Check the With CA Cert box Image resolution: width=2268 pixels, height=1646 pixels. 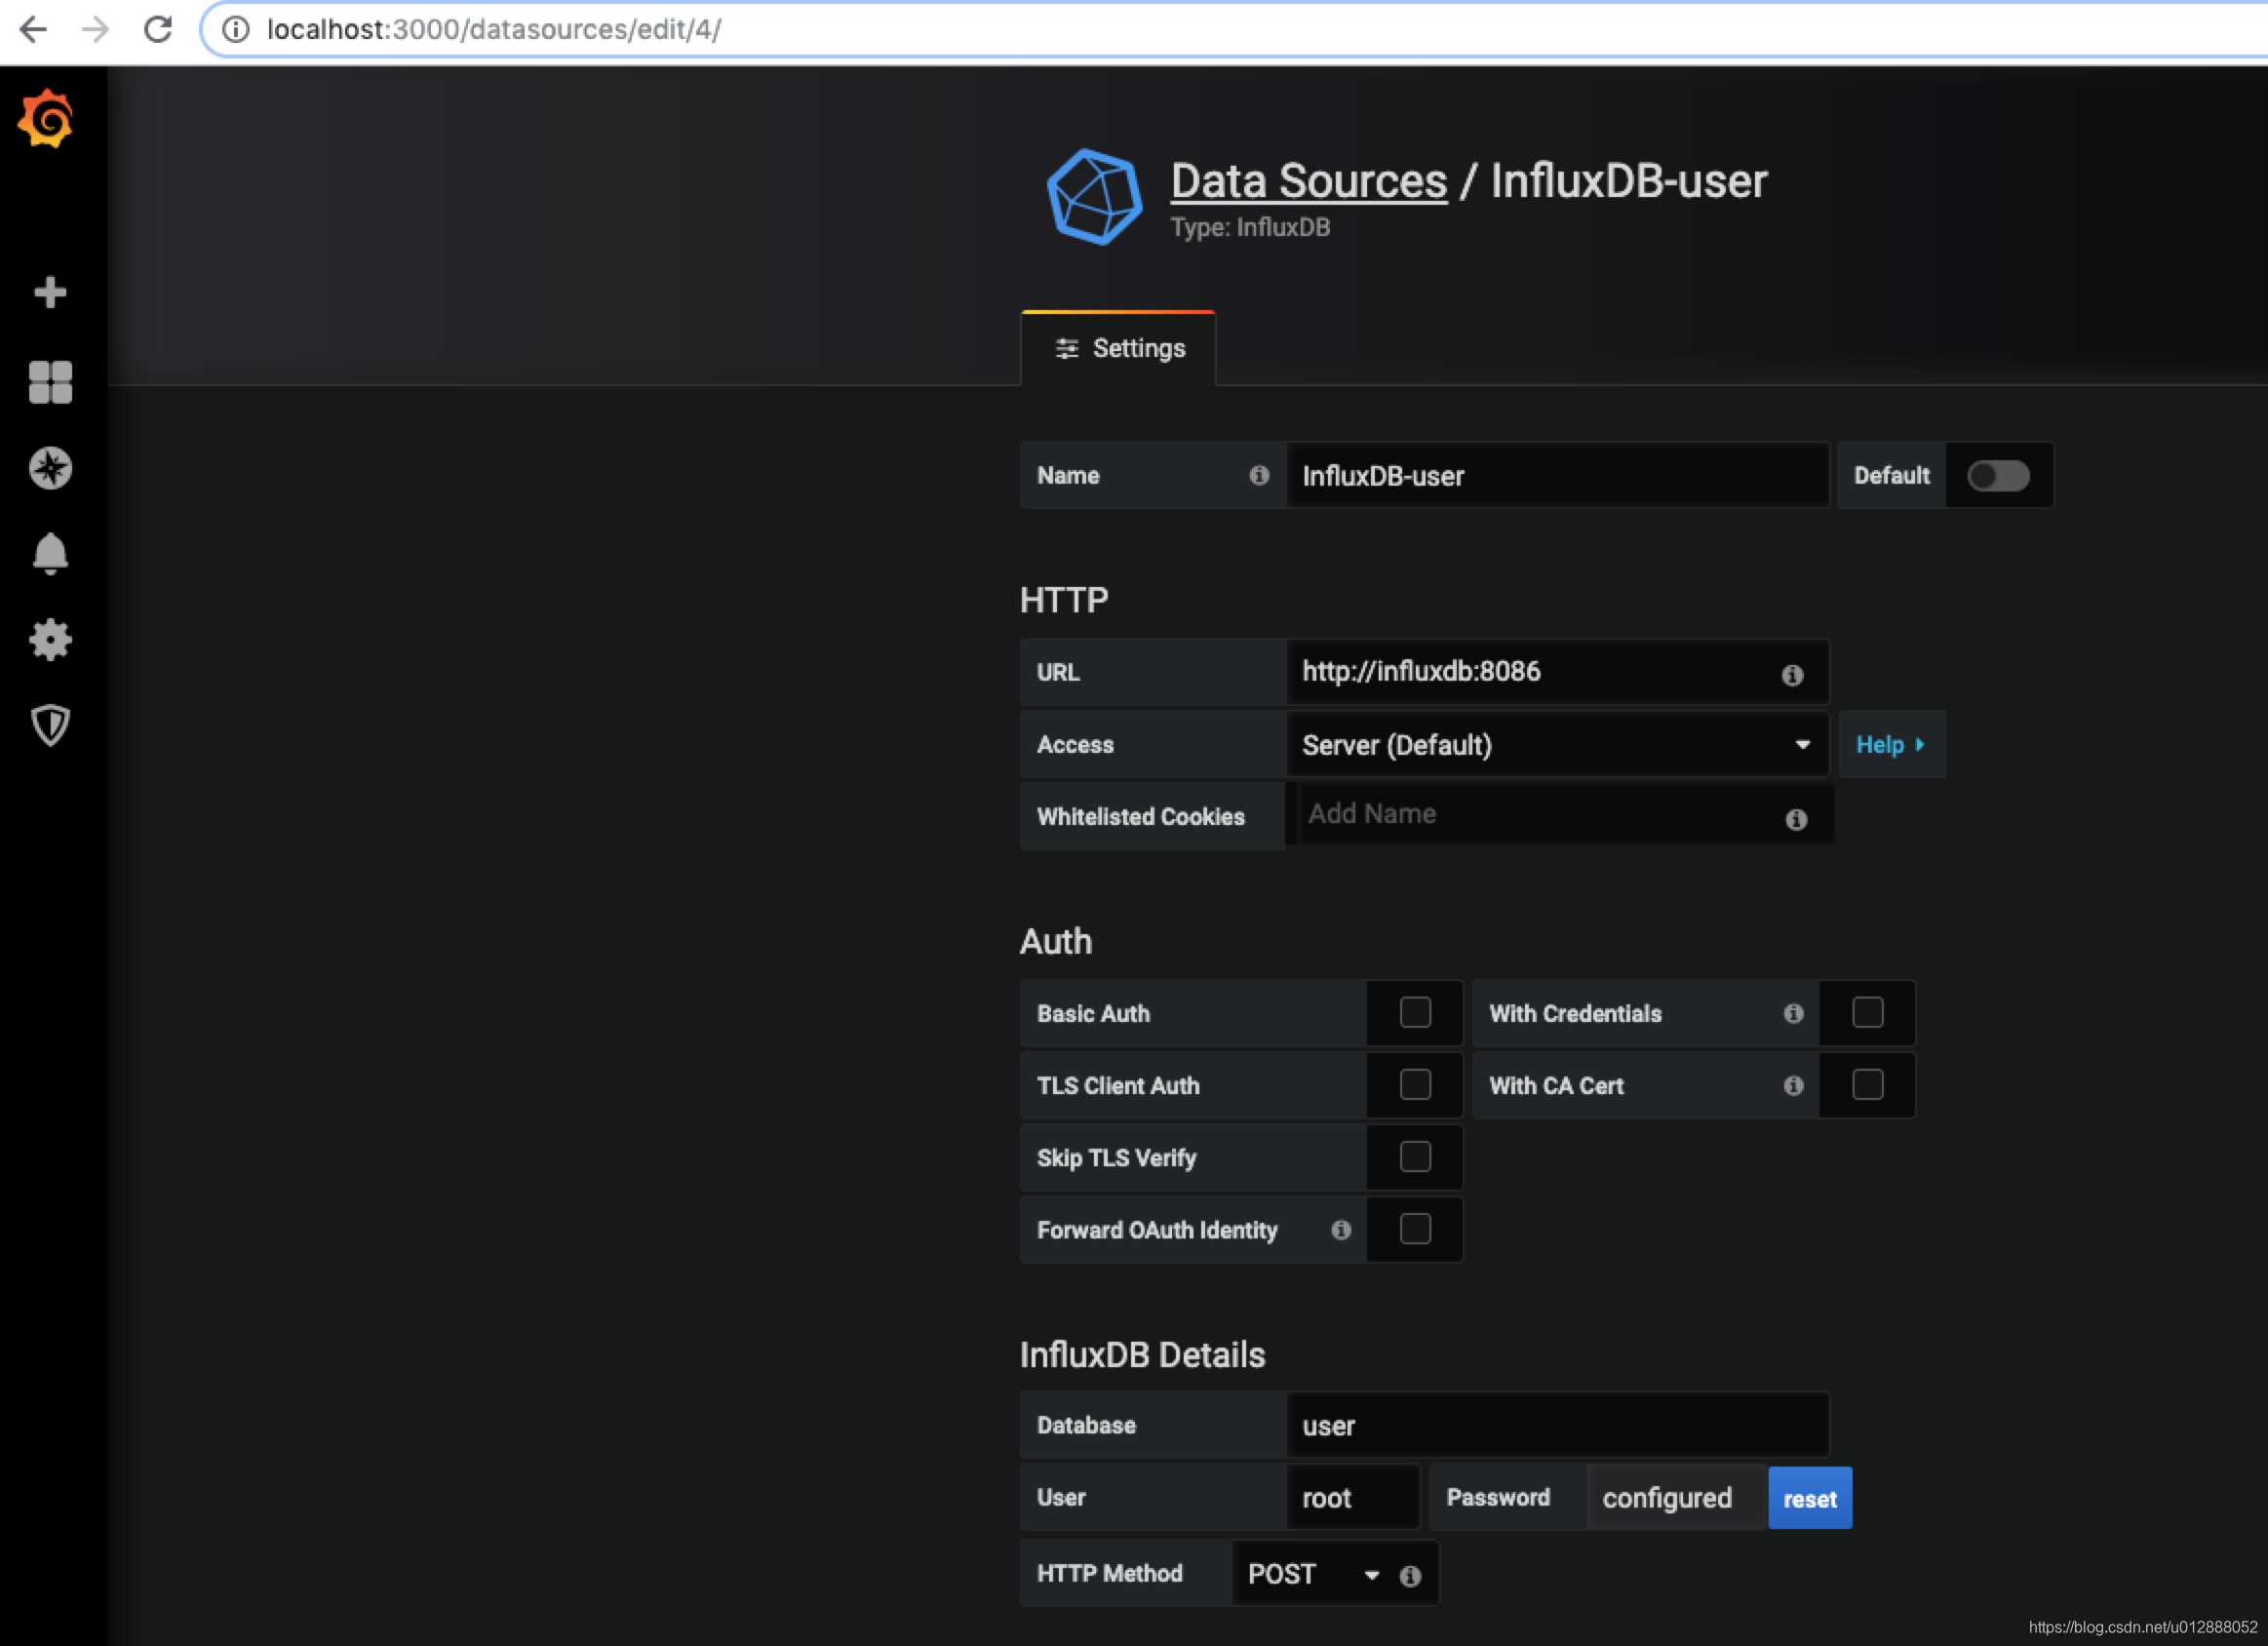click(1867, 1085)
